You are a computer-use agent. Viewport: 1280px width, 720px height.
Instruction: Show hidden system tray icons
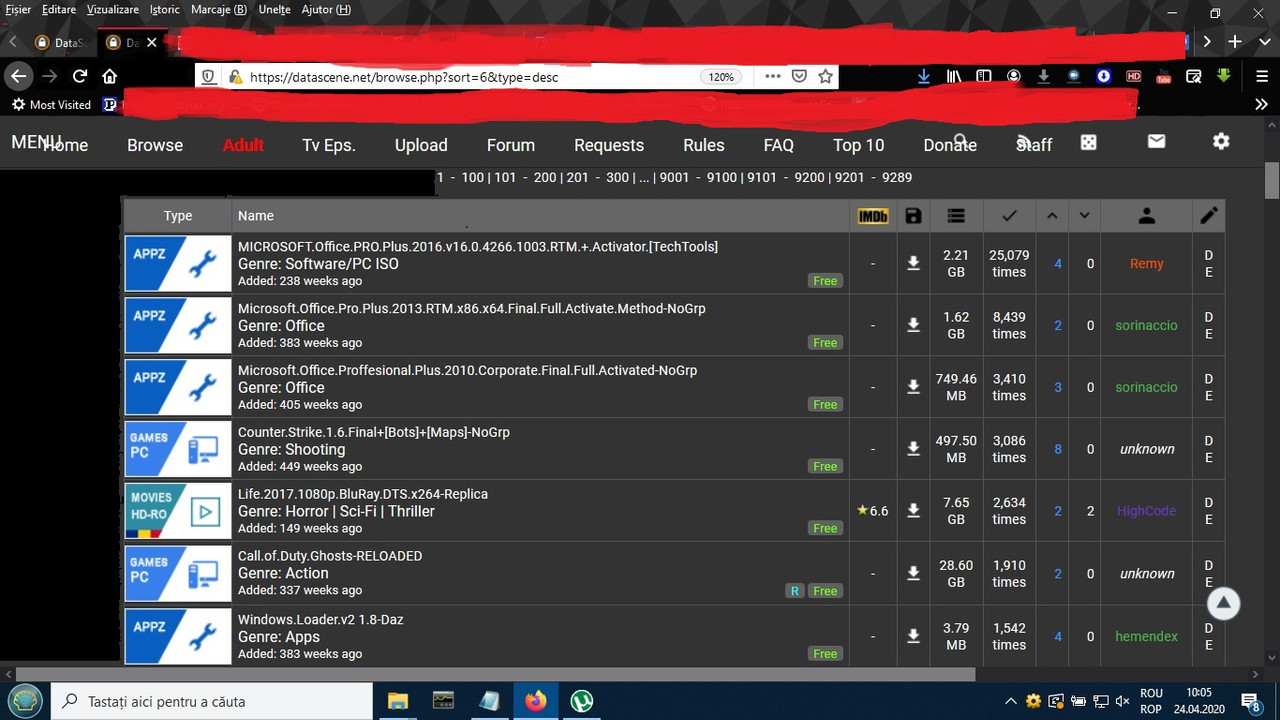click(x=1011, y=701)
